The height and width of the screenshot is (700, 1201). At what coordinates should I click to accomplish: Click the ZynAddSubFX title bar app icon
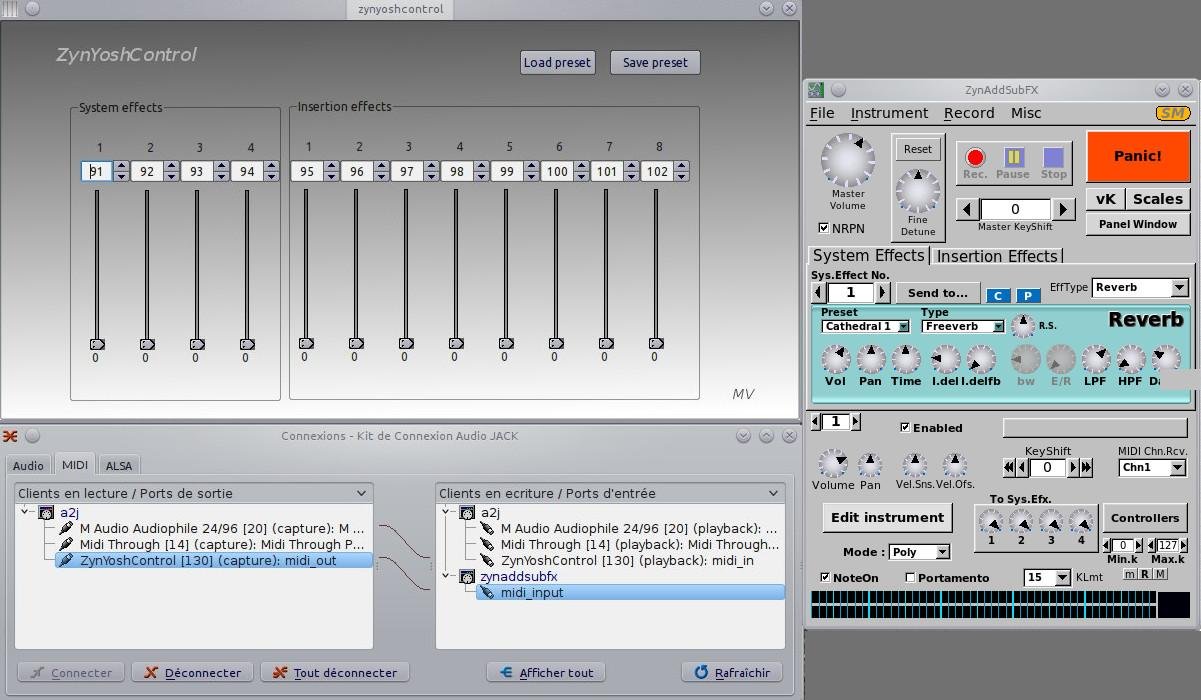[x=816, y=90]
